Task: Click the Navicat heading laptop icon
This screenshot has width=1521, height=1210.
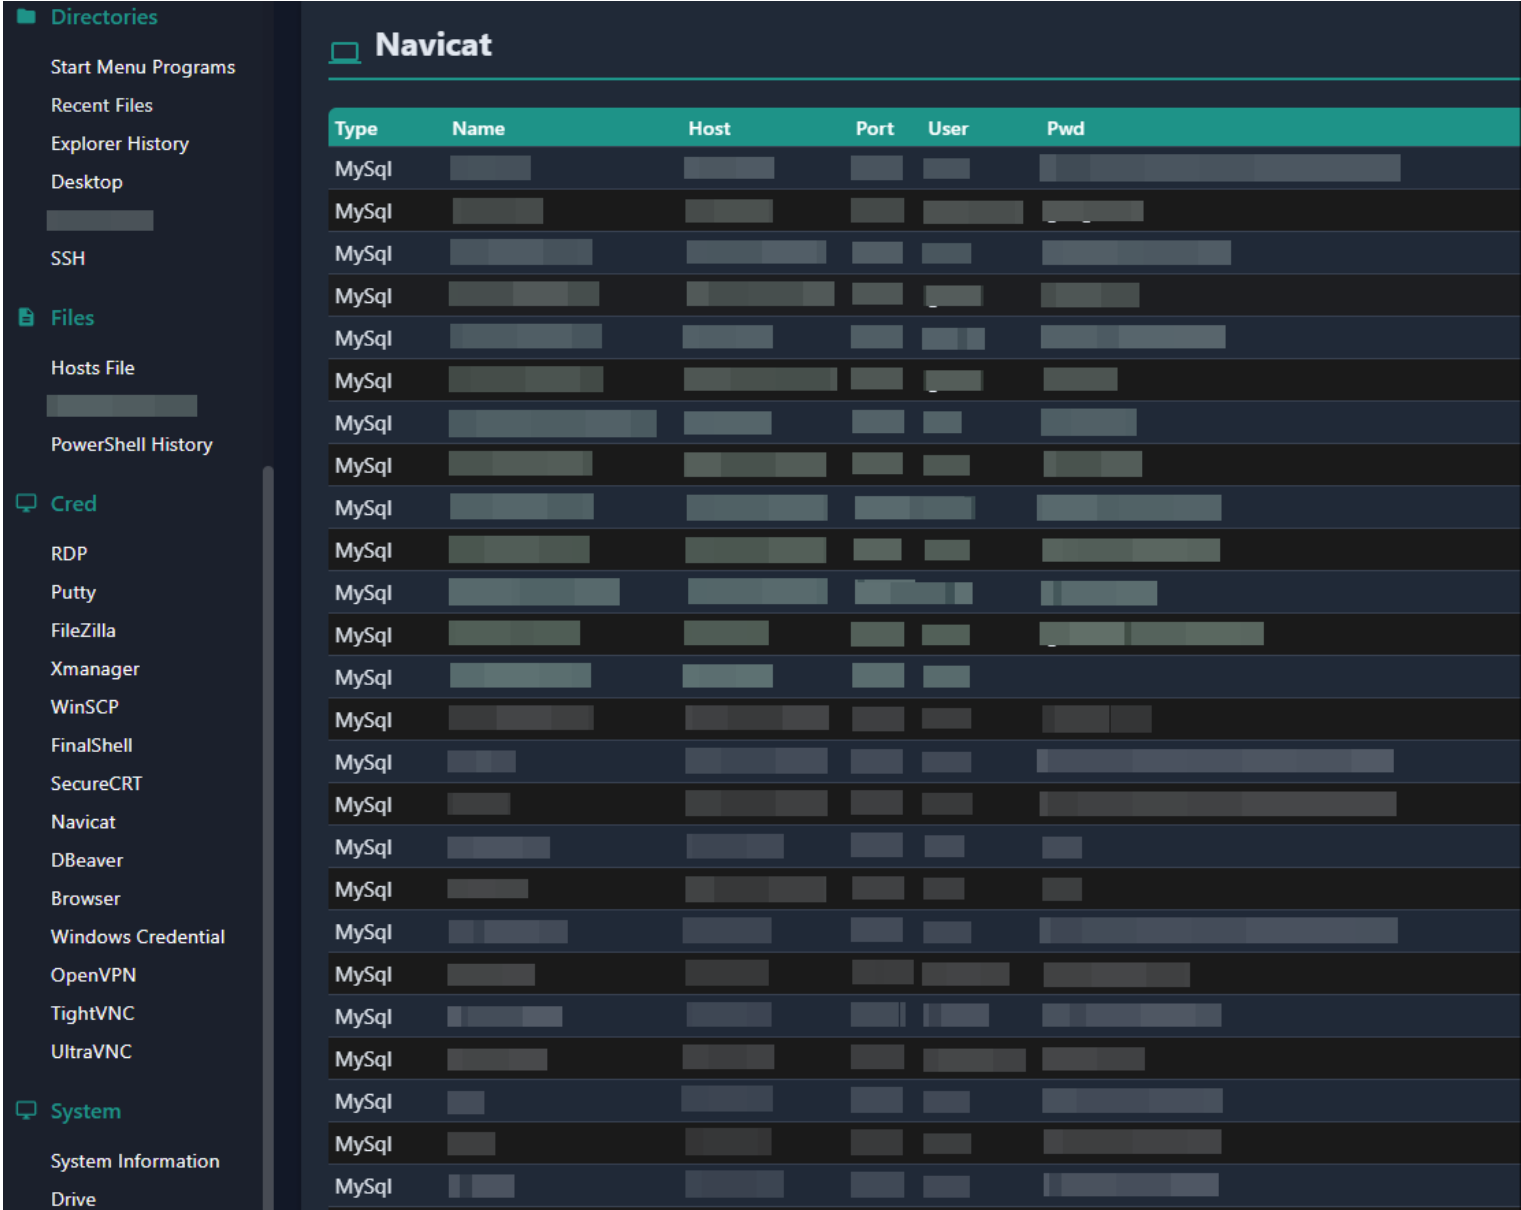Action: tap(345, 52)
